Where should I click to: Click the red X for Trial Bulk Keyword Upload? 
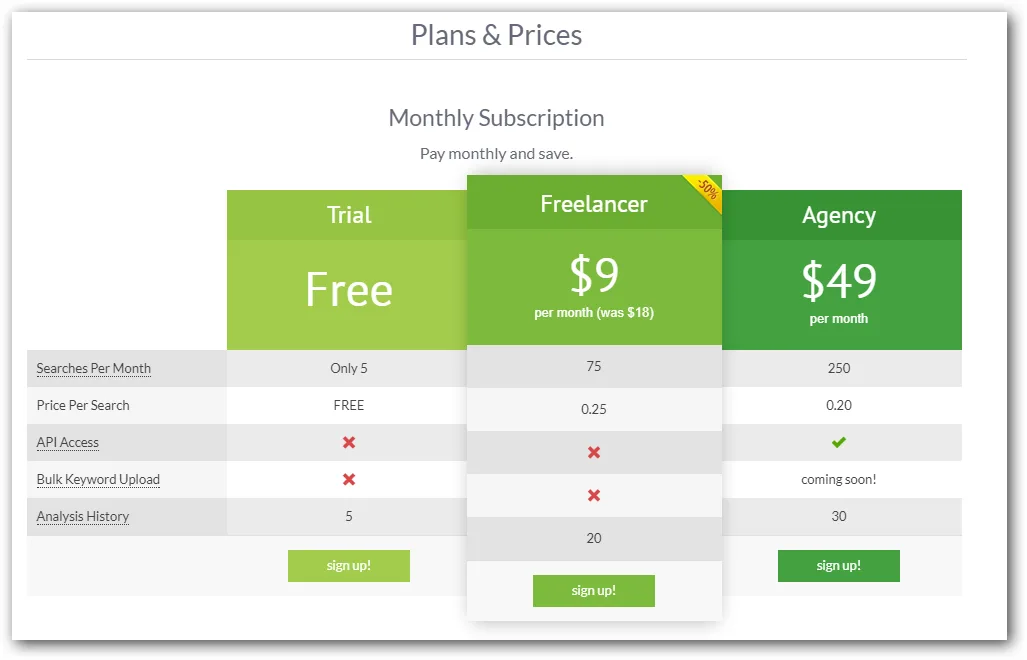tap(349, 479)
